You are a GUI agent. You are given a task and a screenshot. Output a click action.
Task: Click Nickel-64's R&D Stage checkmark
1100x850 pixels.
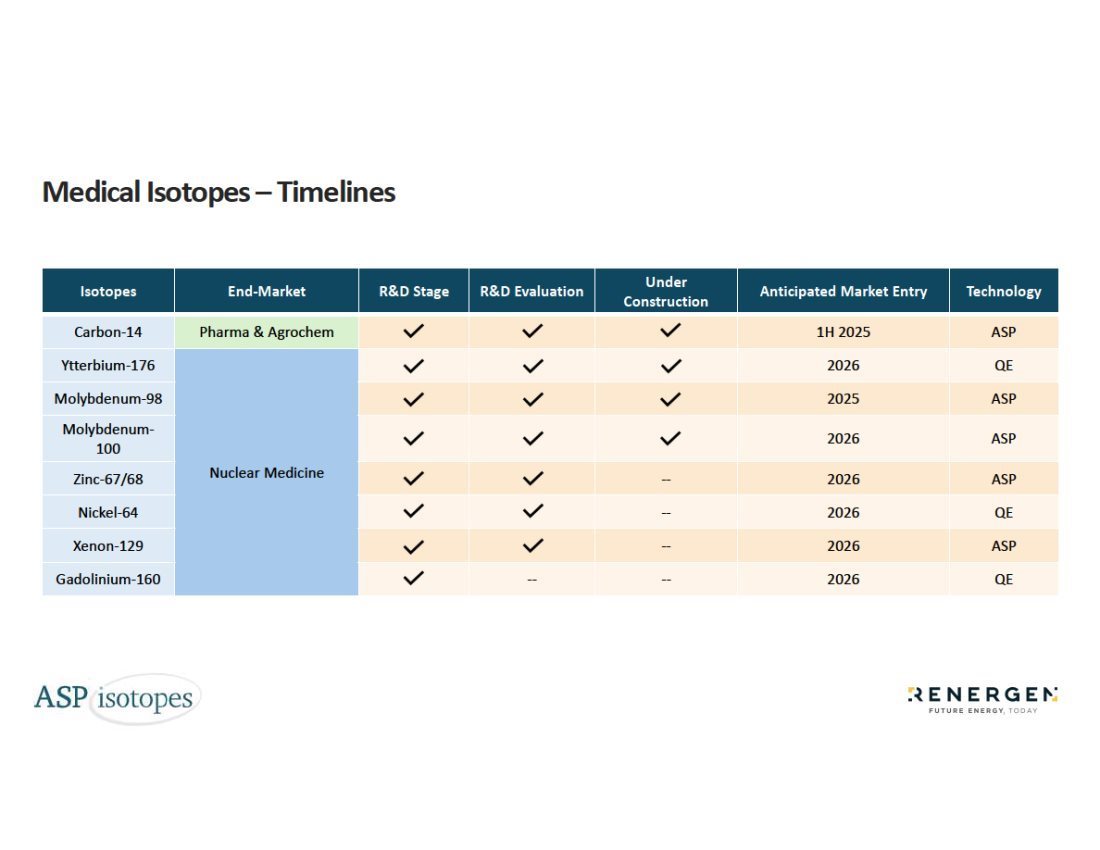point(414,512)
